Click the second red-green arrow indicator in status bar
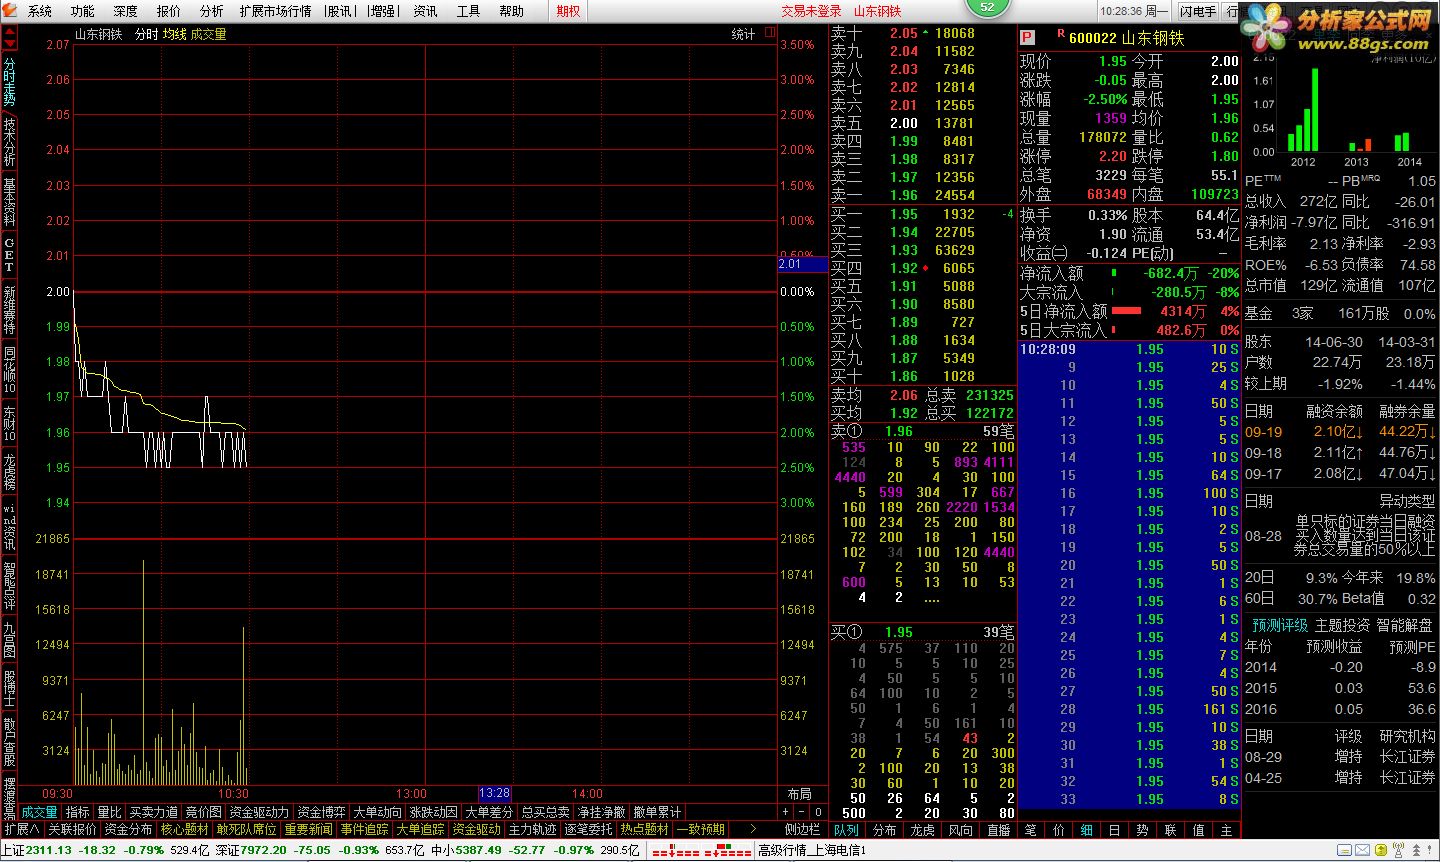The image size is (1440, 862). click(x=728, y=851)
